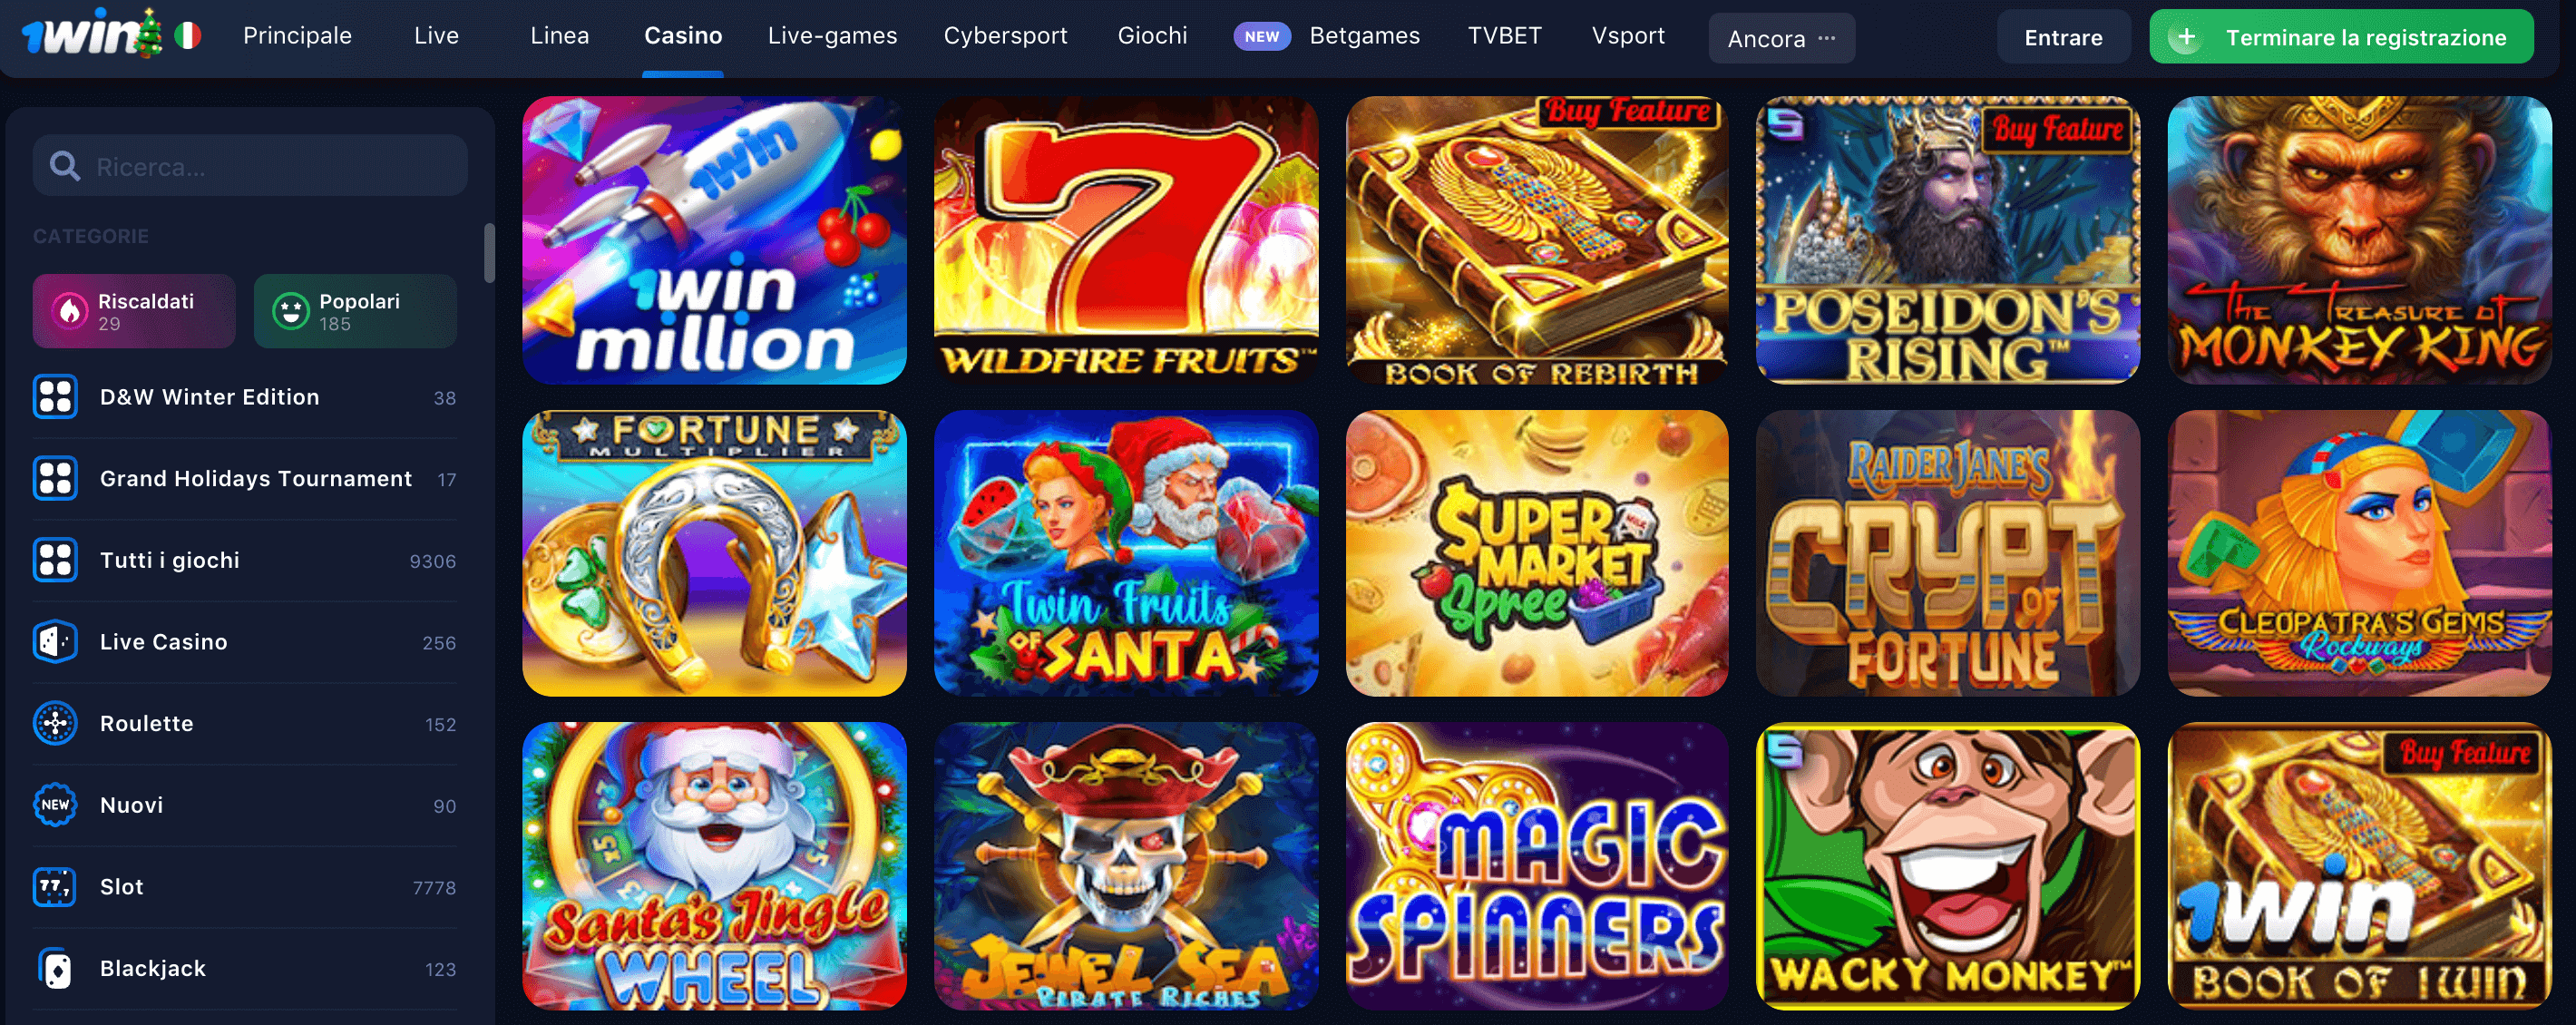The width and height of the screenshot is (2576, 1025).
Task: Open the Cybersport tab
Action: pos(1005,36)
